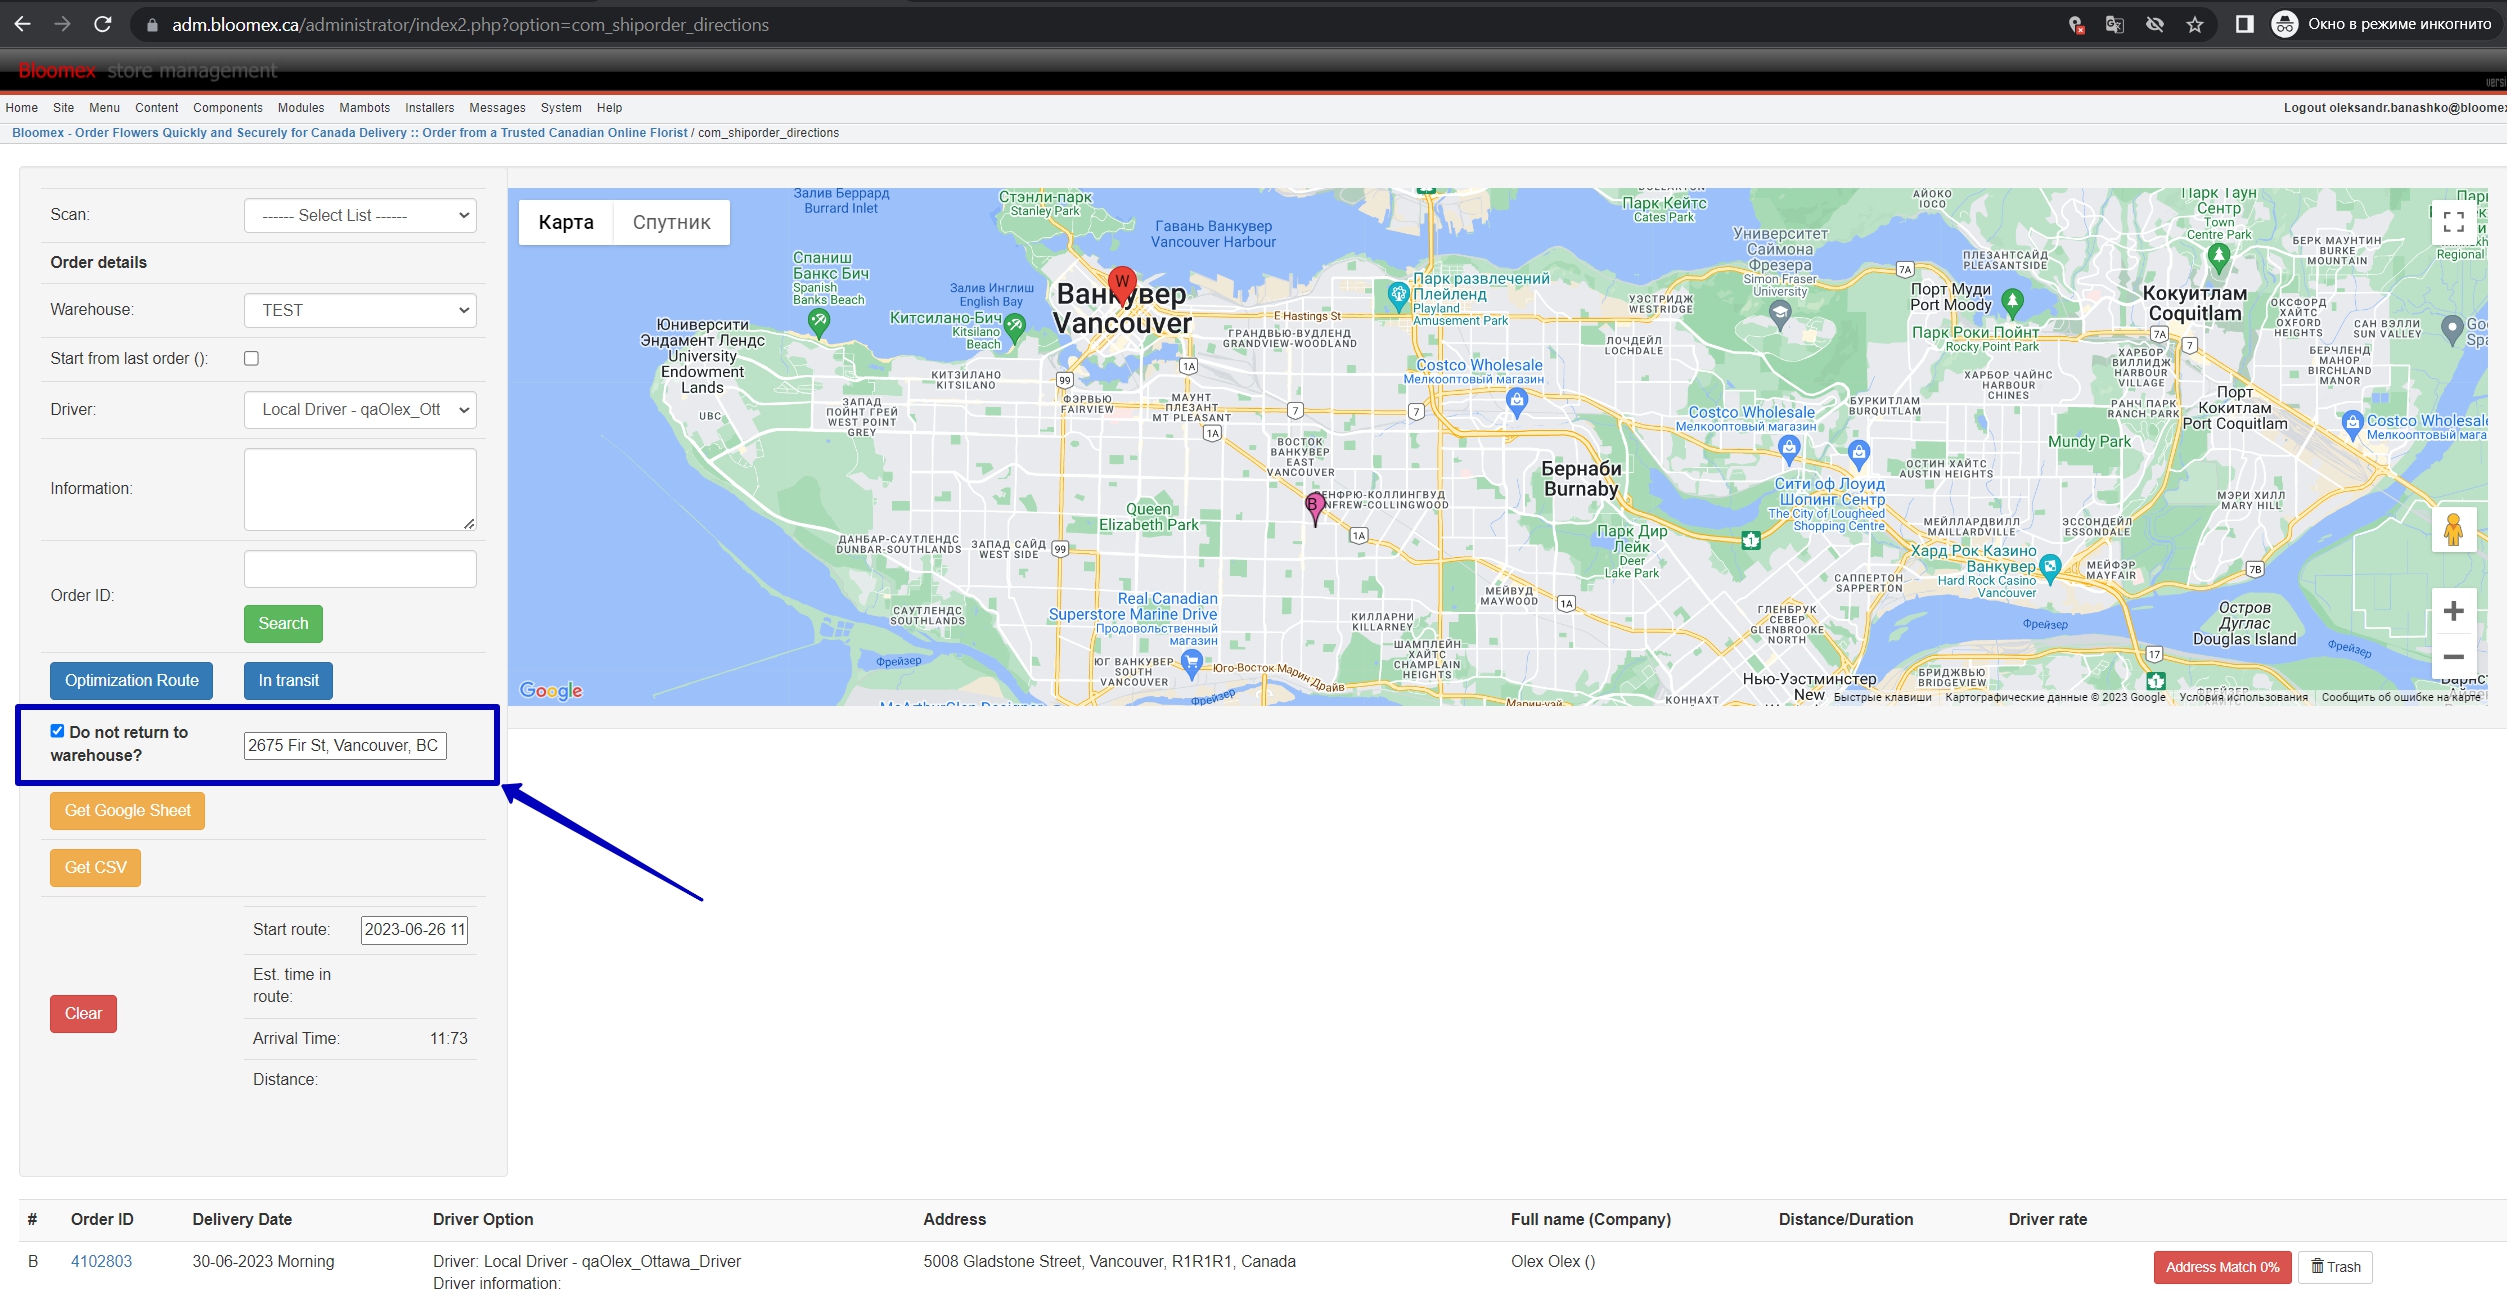This screenshot has height=1306, width=2507.
Task: Switch map to Спутник satellite view
Action: (x=671, y=222)
